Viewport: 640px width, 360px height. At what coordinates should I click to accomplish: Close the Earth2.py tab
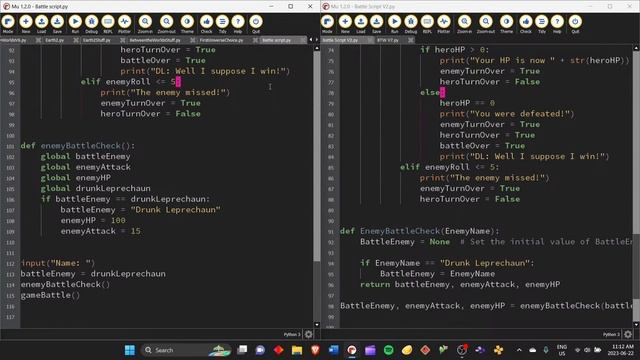pos(76,40)
